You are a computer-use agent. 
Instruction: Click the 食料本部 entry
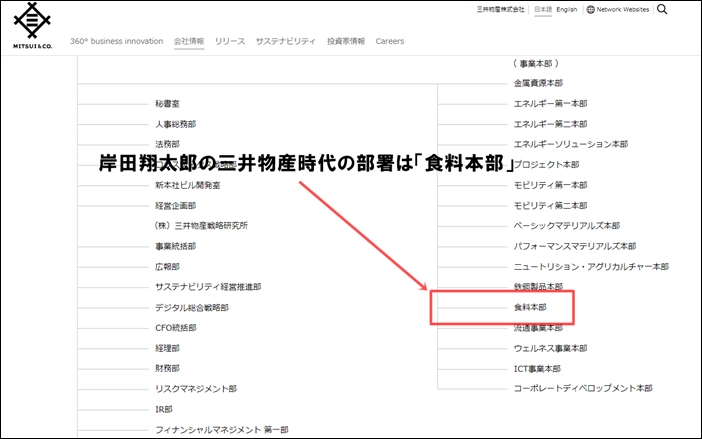click(530, 307)
